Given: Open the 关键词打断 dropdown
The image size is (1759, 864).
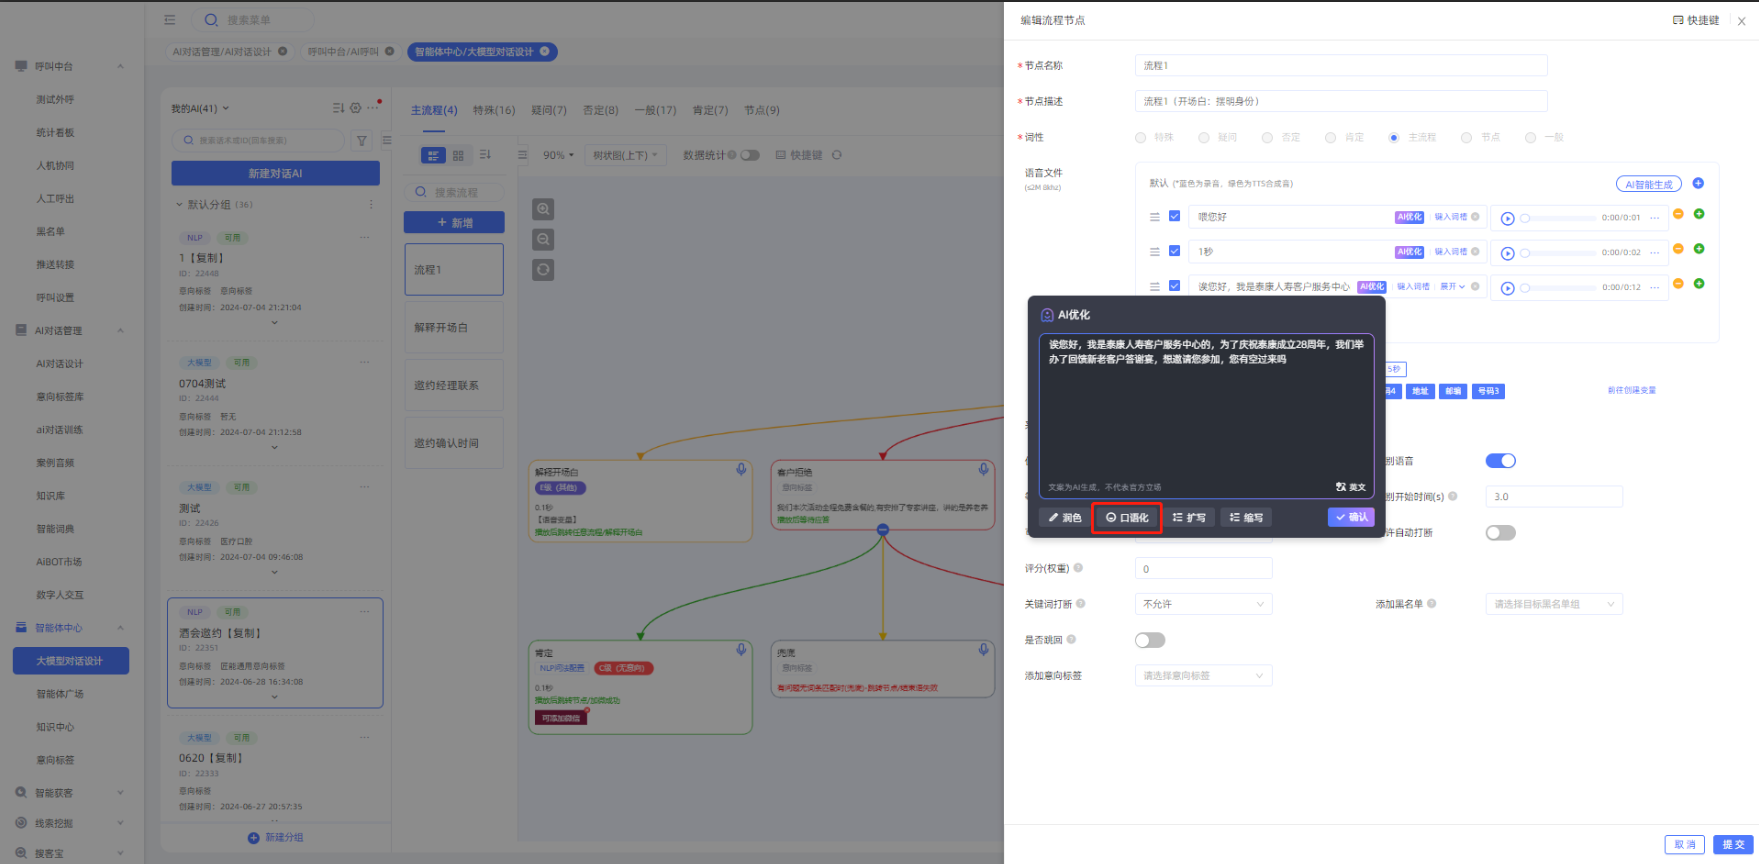Looking at the screenshot, I should (x=1203, y=604).
